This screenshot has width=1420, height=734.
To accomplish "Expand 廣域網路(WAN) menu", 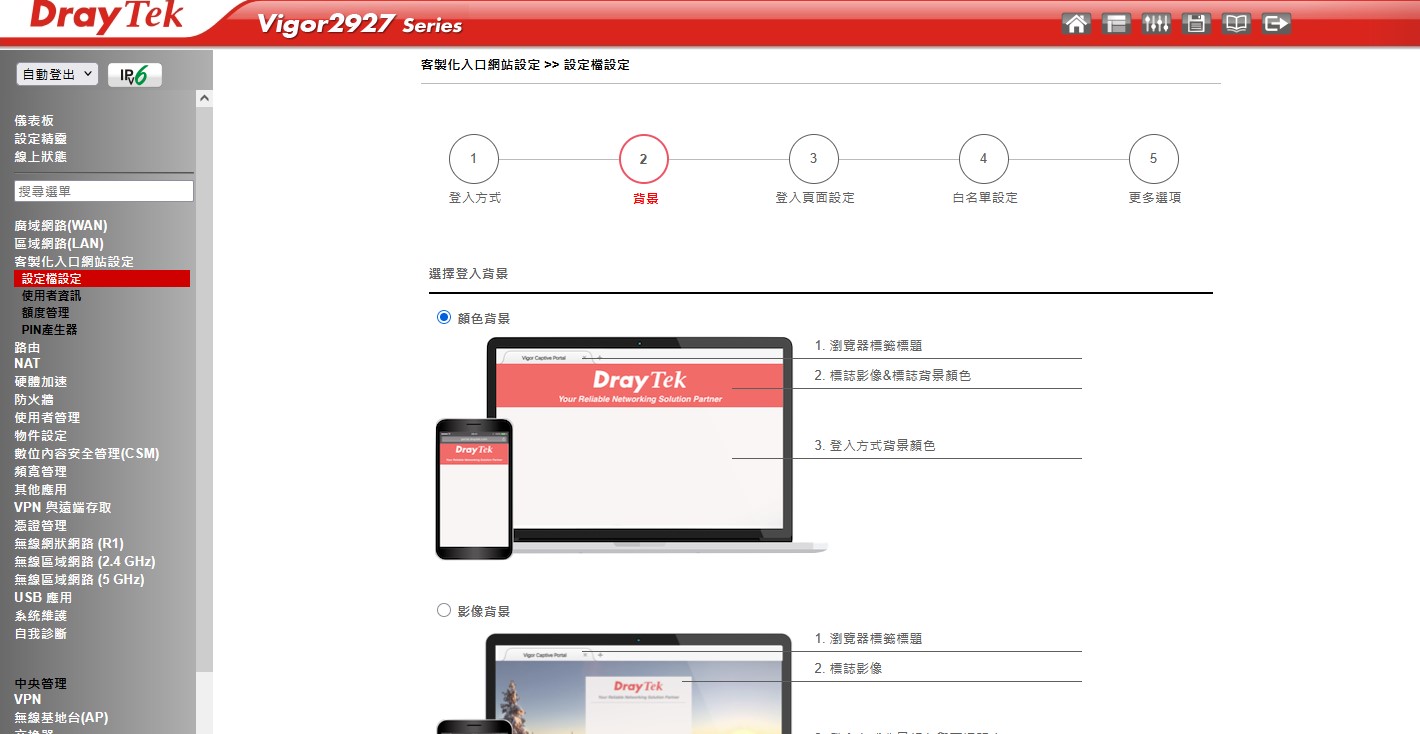I will point(61,226).
